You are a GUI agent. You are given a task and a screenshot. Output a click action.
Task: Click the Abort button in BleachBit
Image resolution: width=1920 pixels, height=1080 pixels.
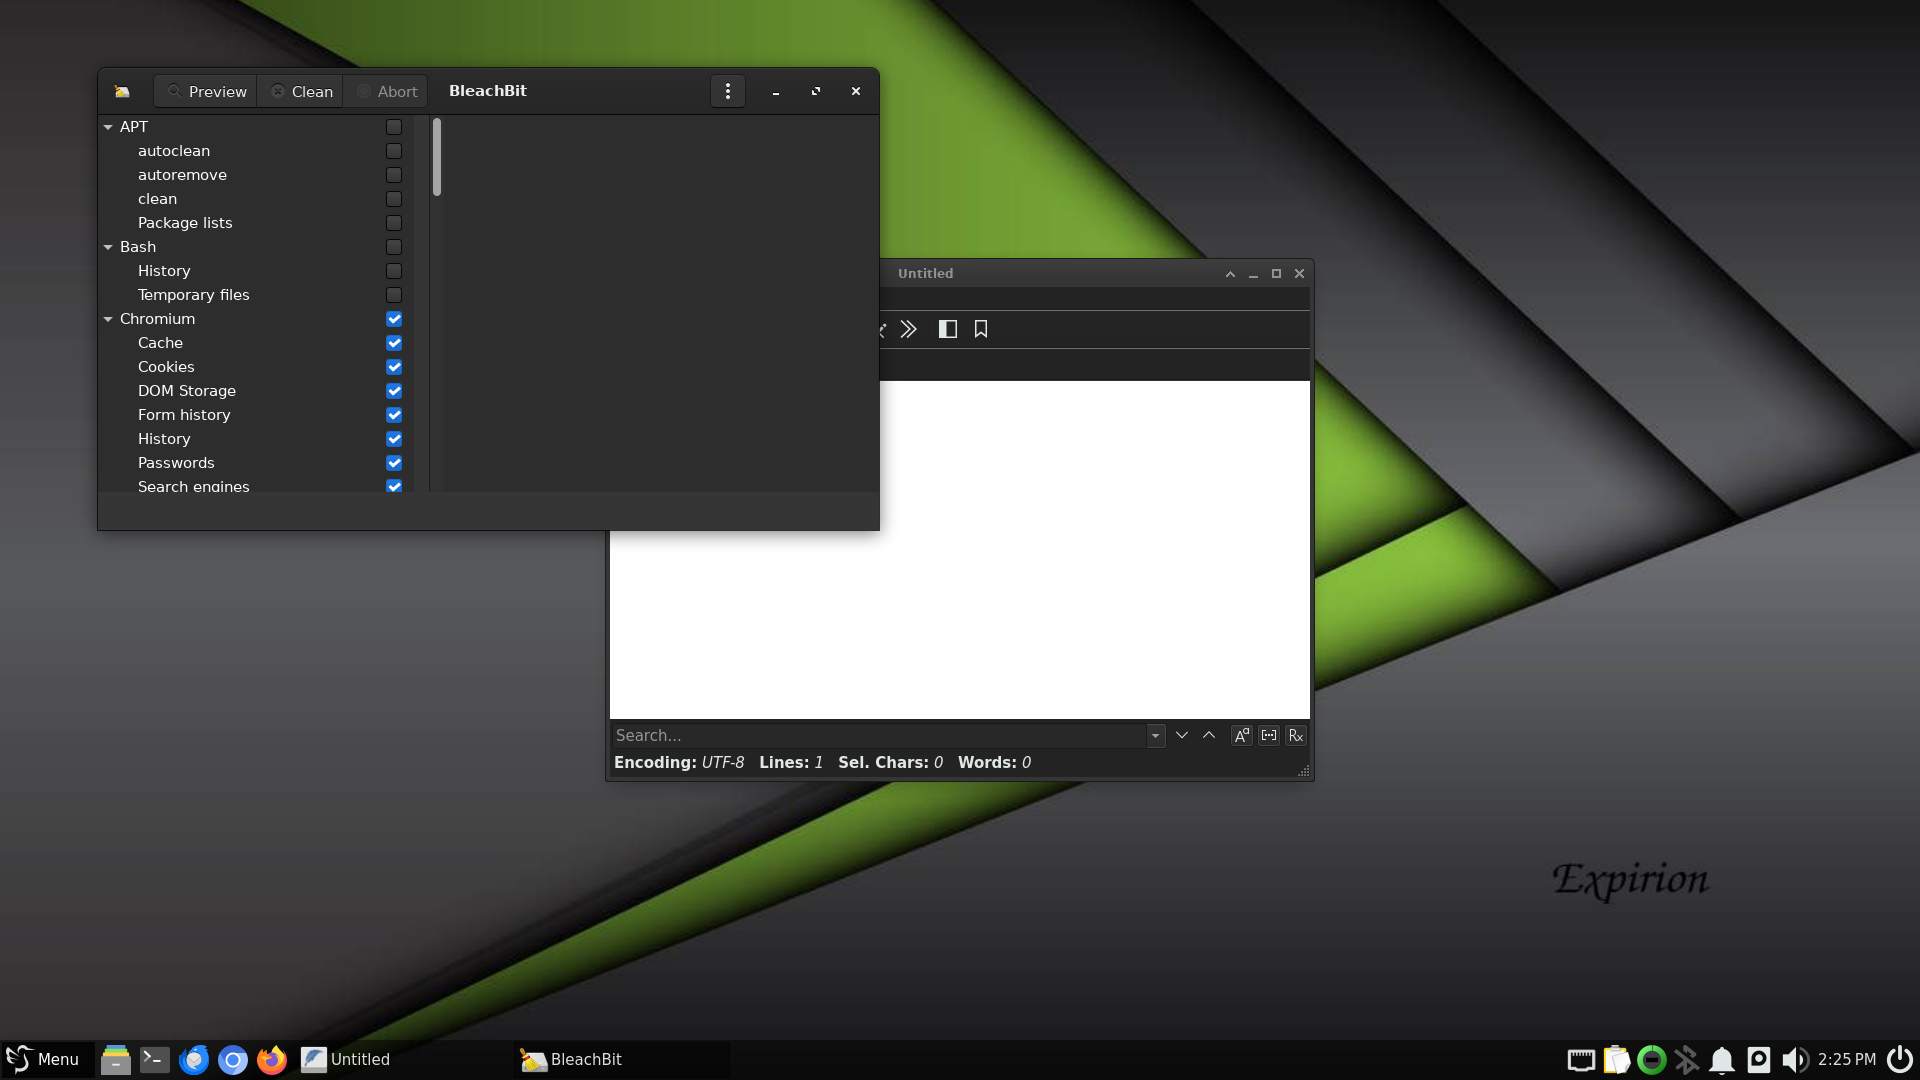coord(386,91)
